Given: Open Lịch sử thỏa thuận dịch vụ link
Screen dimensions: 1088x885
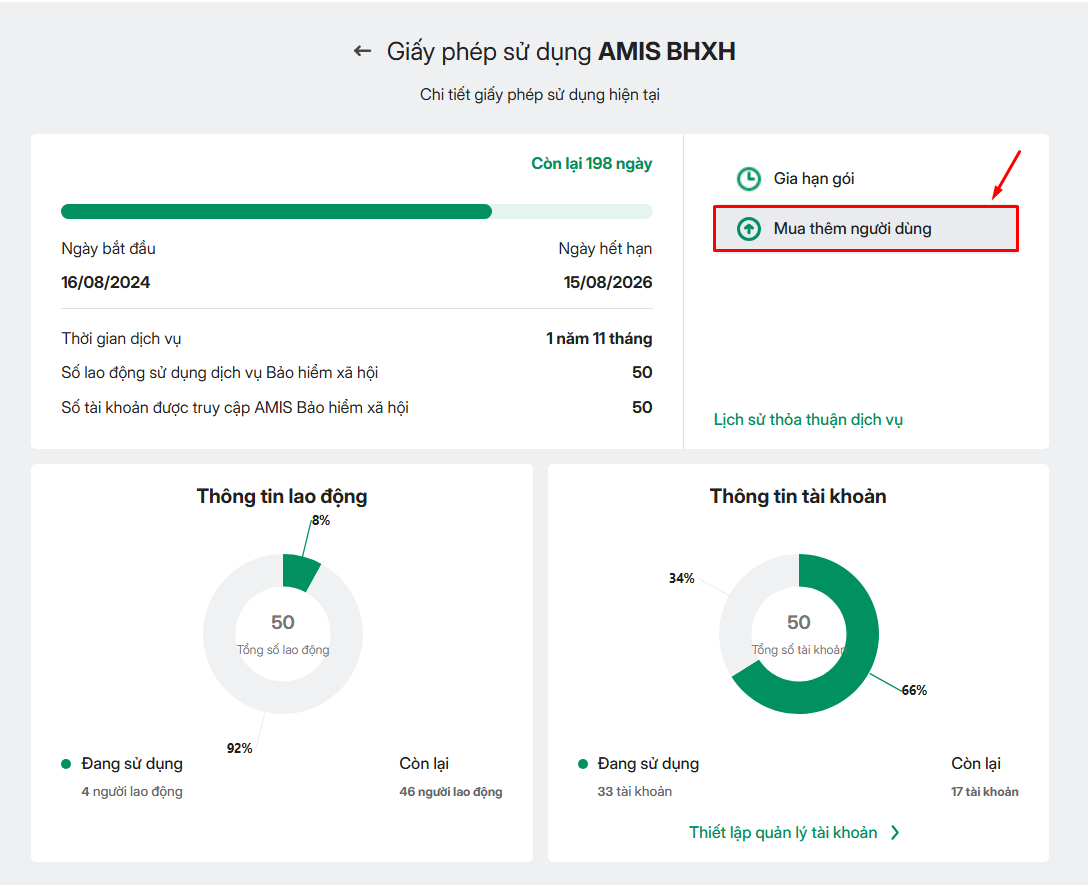Looking at the screenshot, I should [x=808, y=420].
